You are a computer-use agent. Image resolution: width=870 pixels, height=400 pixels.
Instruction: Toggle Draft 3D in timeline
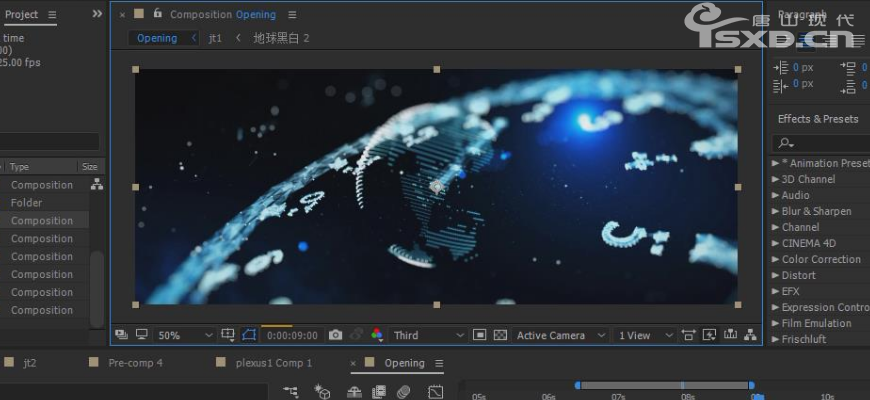pyautogui.click(x=322, y=392)
